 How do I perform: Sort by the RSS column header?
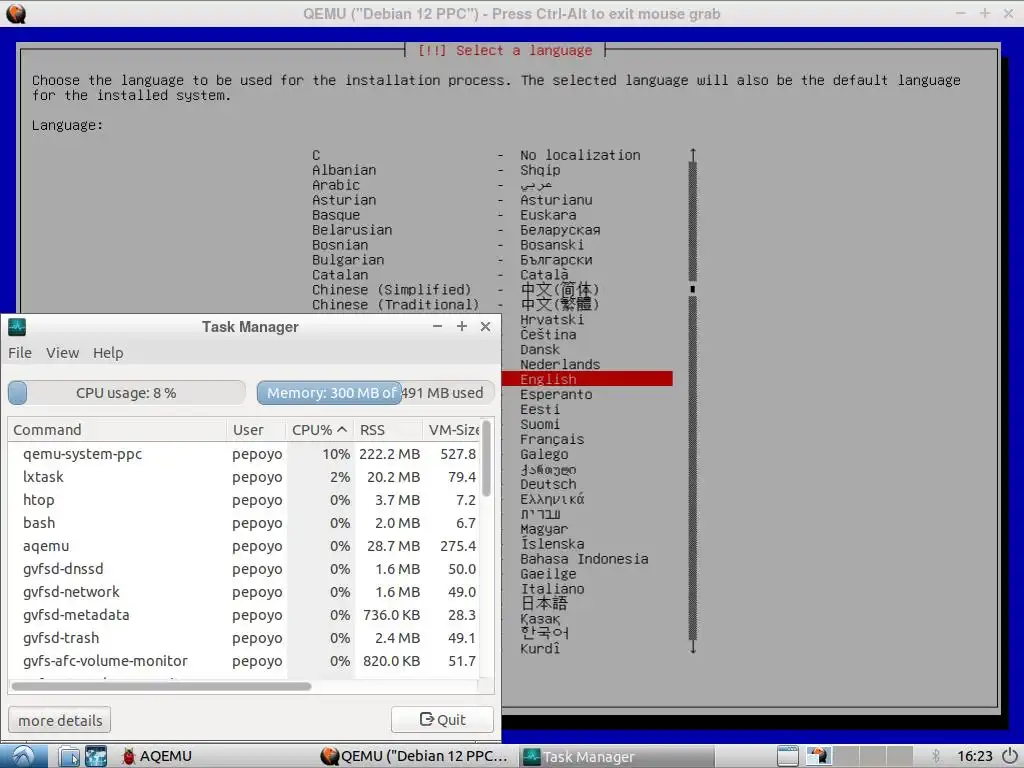(x=387, y=430)
